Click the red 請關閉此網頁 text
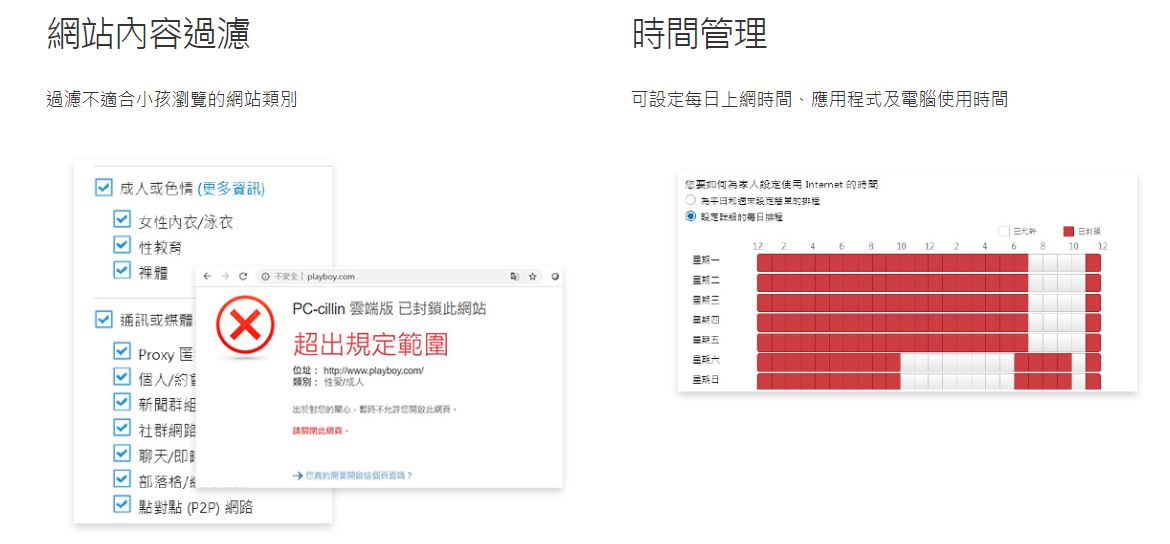The image size is (1170, 544). tap(320, 431)
